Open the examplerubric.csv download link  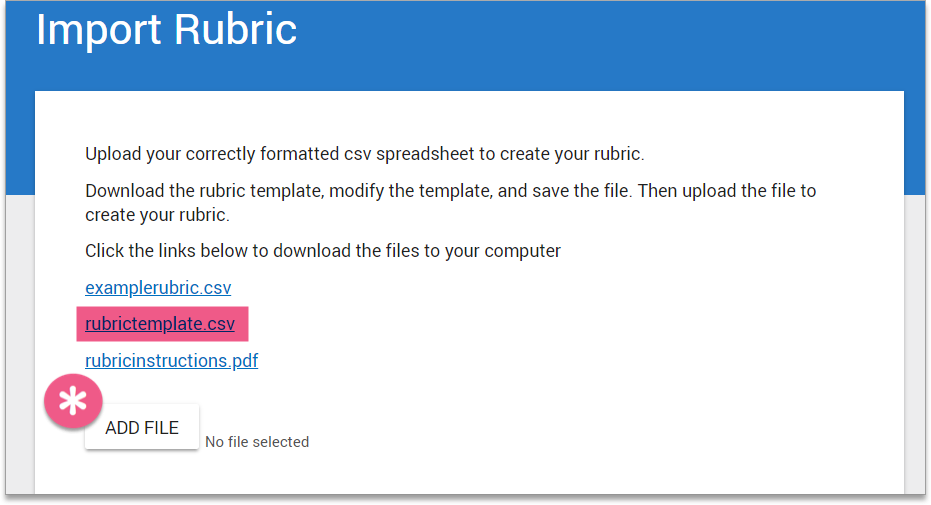pyautogui.click(x=158, y=288)
